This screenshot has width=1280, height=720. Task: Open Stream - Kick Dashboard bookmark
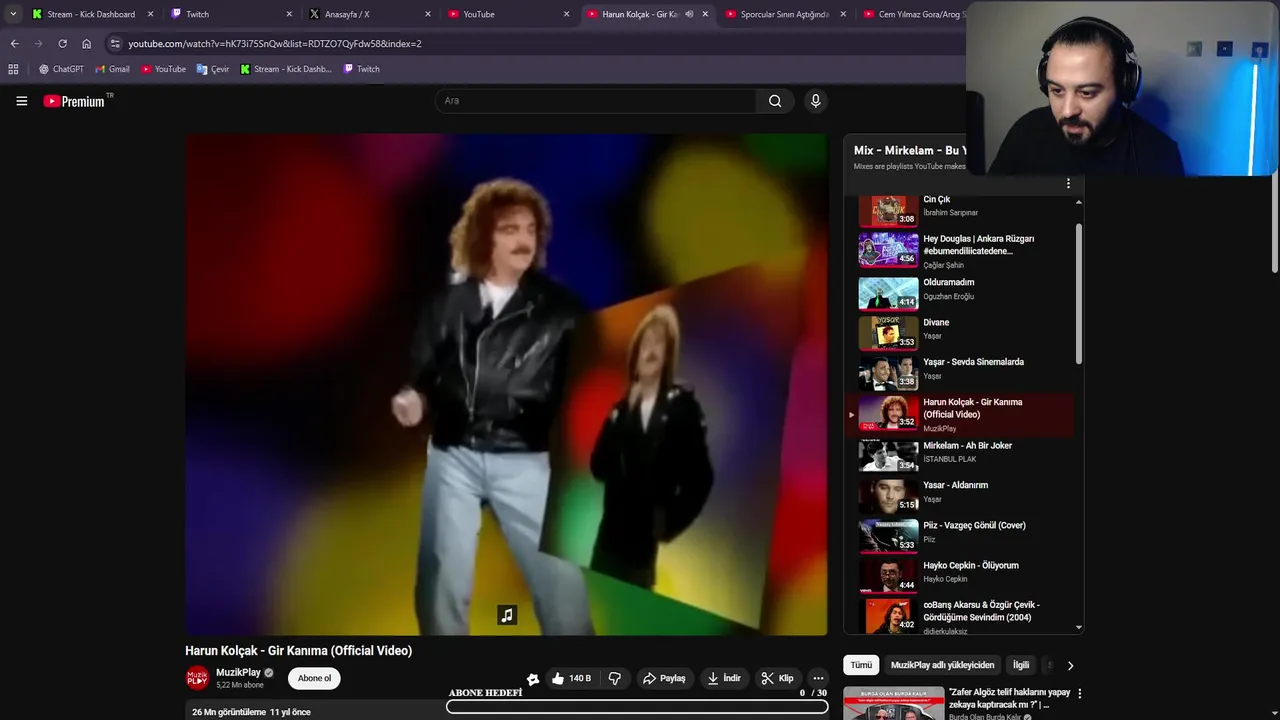tap(286, 69)
